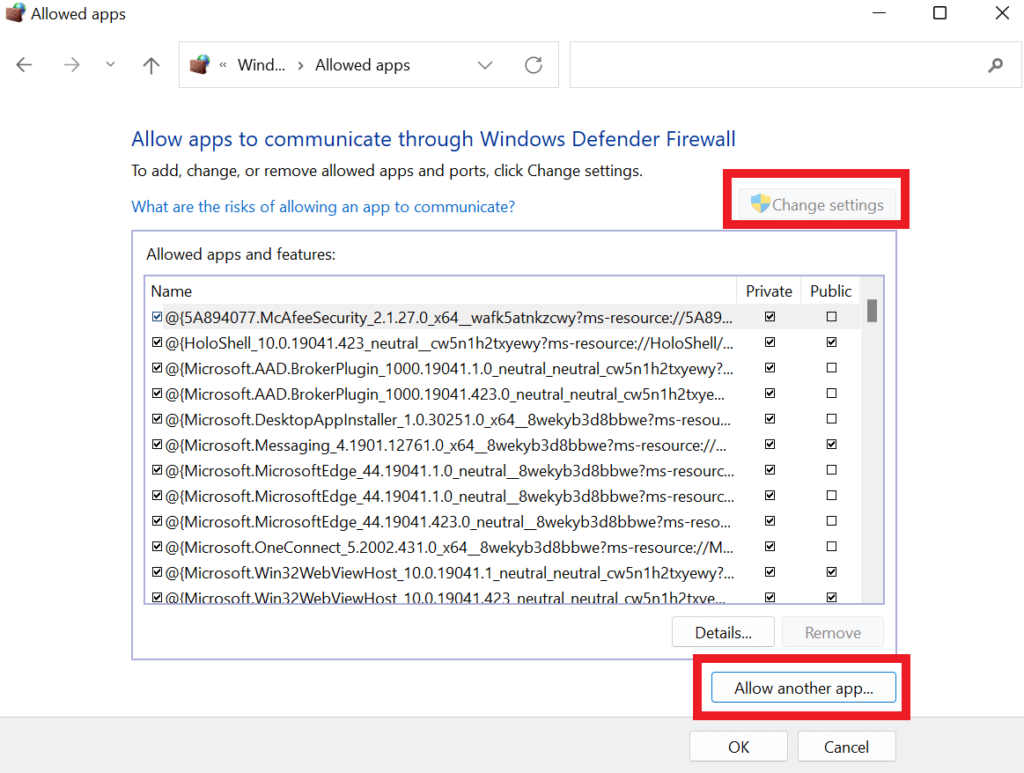Click the Details... button
The width and height of the screenshot is (1024, 773).
(723, 632)
